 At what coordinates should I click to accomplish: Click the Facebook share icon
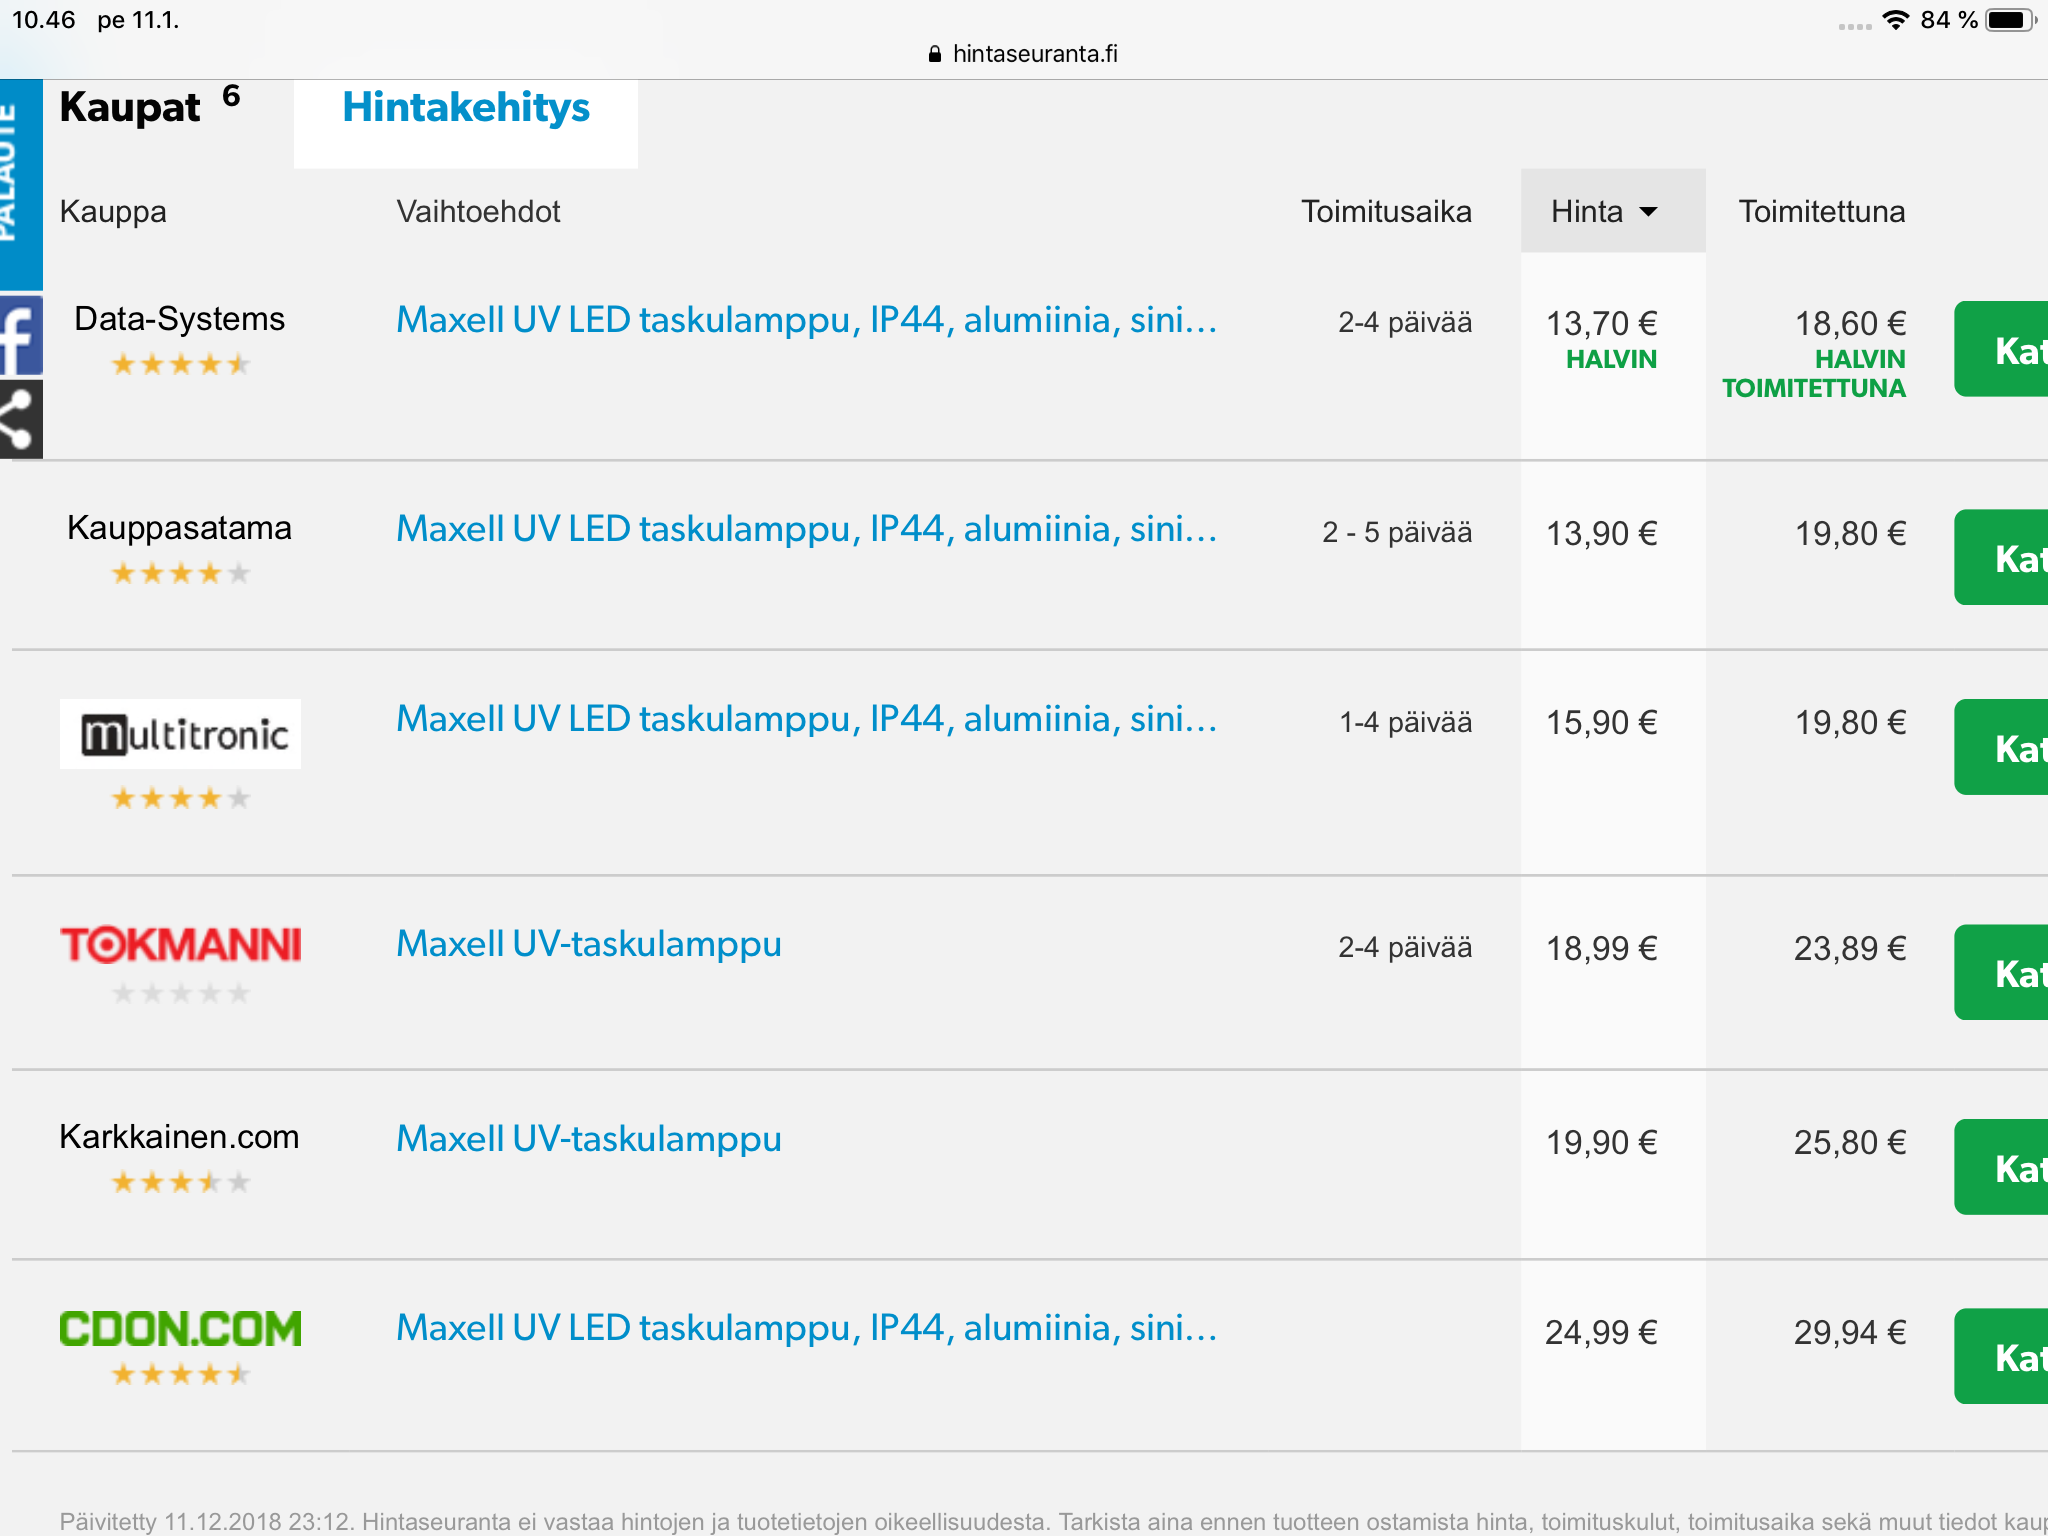pyautogui.click(x=20, y=335)
